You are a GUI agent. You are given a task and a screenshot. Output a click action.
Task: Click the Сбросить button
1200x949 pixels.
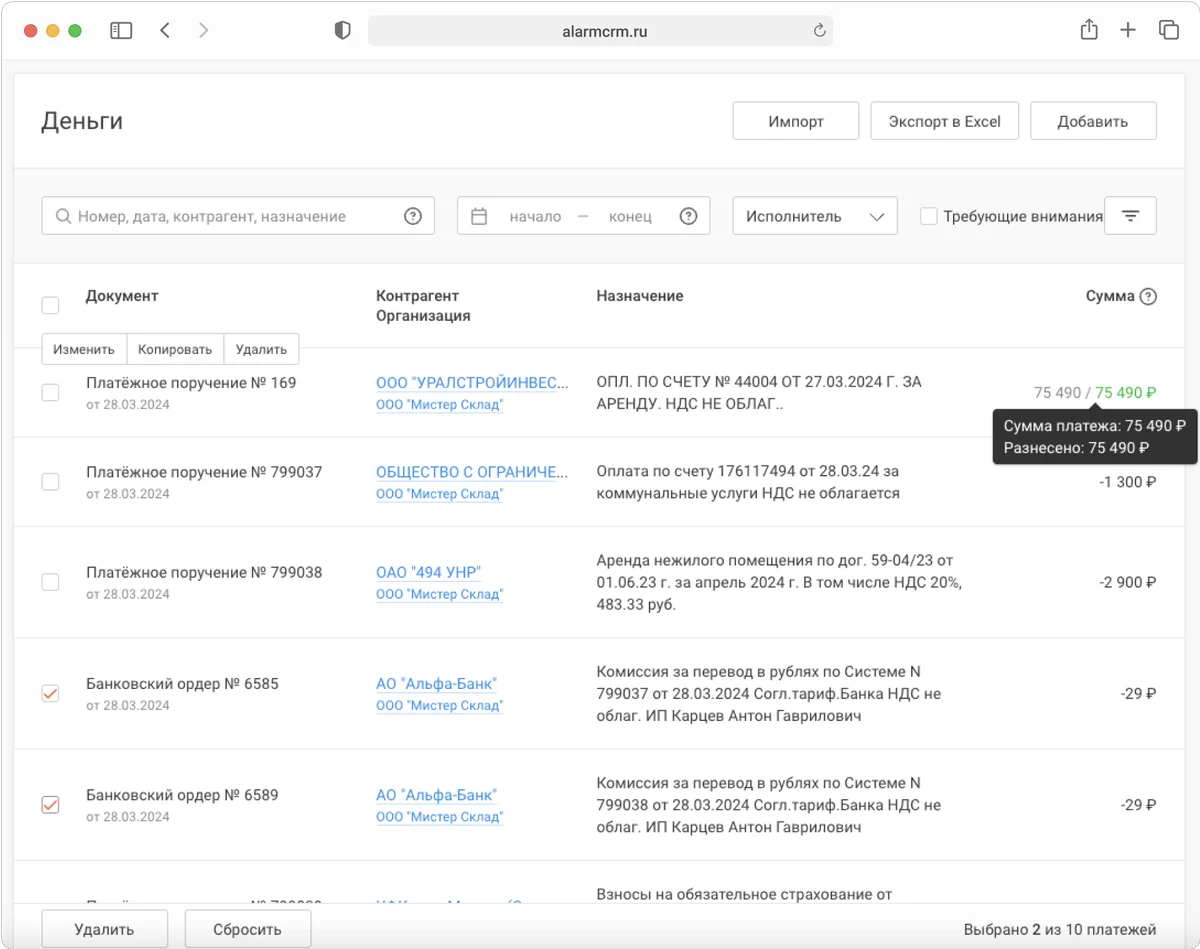[247, 929]
